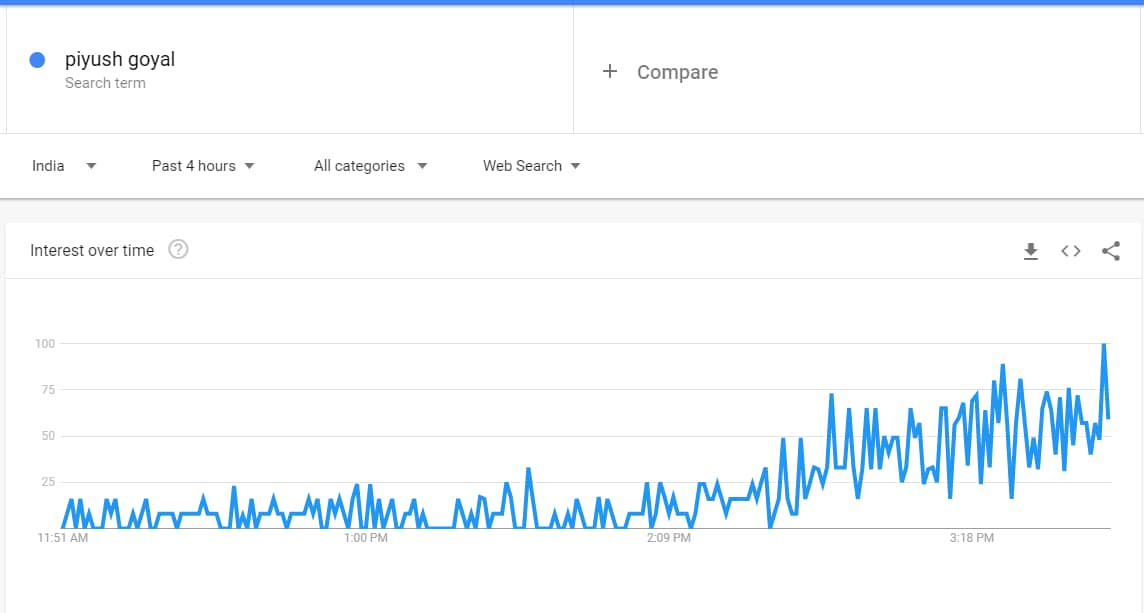1144x613 pixels.
Task: Open the All categories dropdown
Action: point(370,166)
